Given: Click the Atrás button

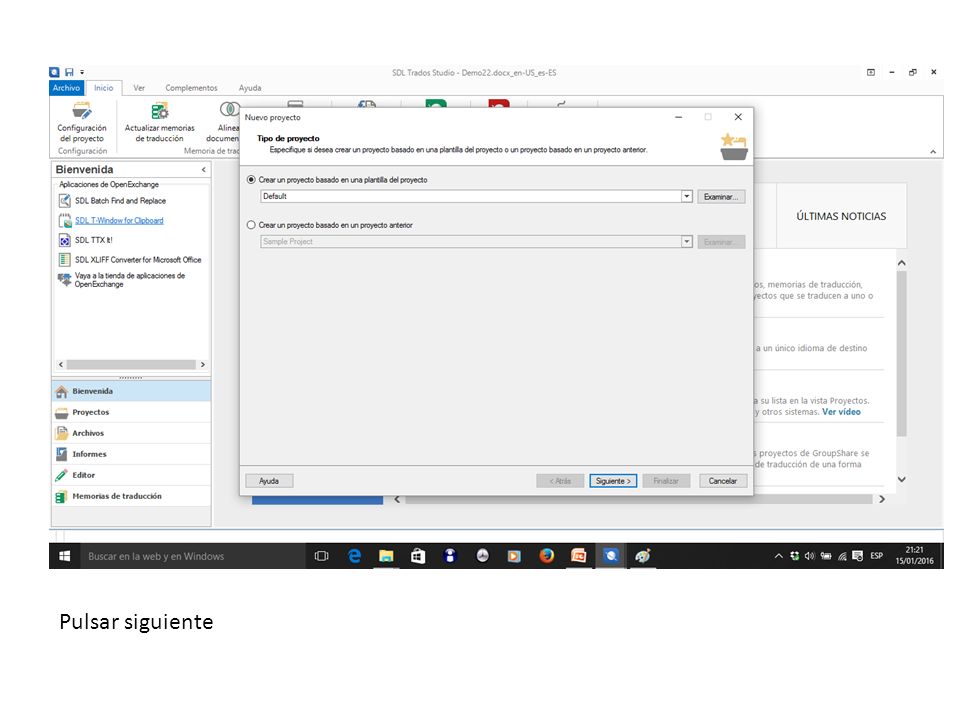Looking at the screenshot, I should (560, 481).
